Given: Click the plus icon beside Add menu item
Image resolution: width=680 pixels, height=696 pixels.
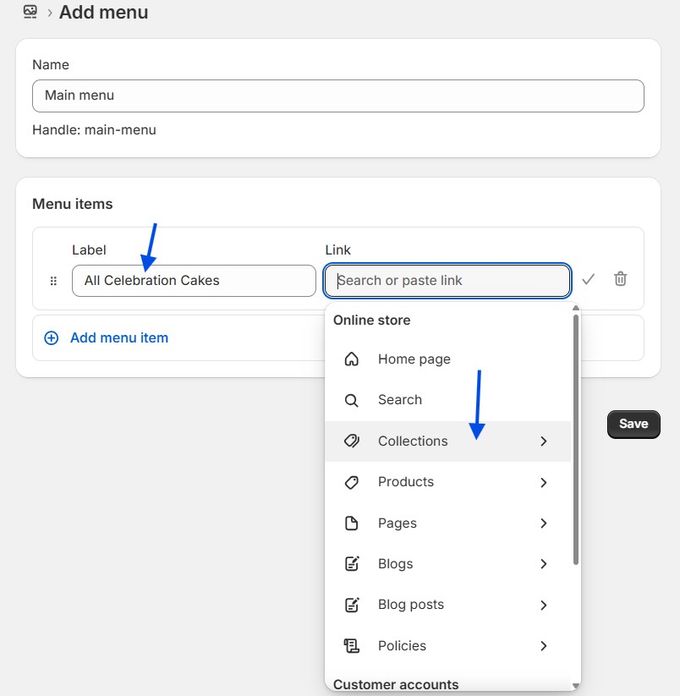Looking at the screenshot, I should point(51,338).
